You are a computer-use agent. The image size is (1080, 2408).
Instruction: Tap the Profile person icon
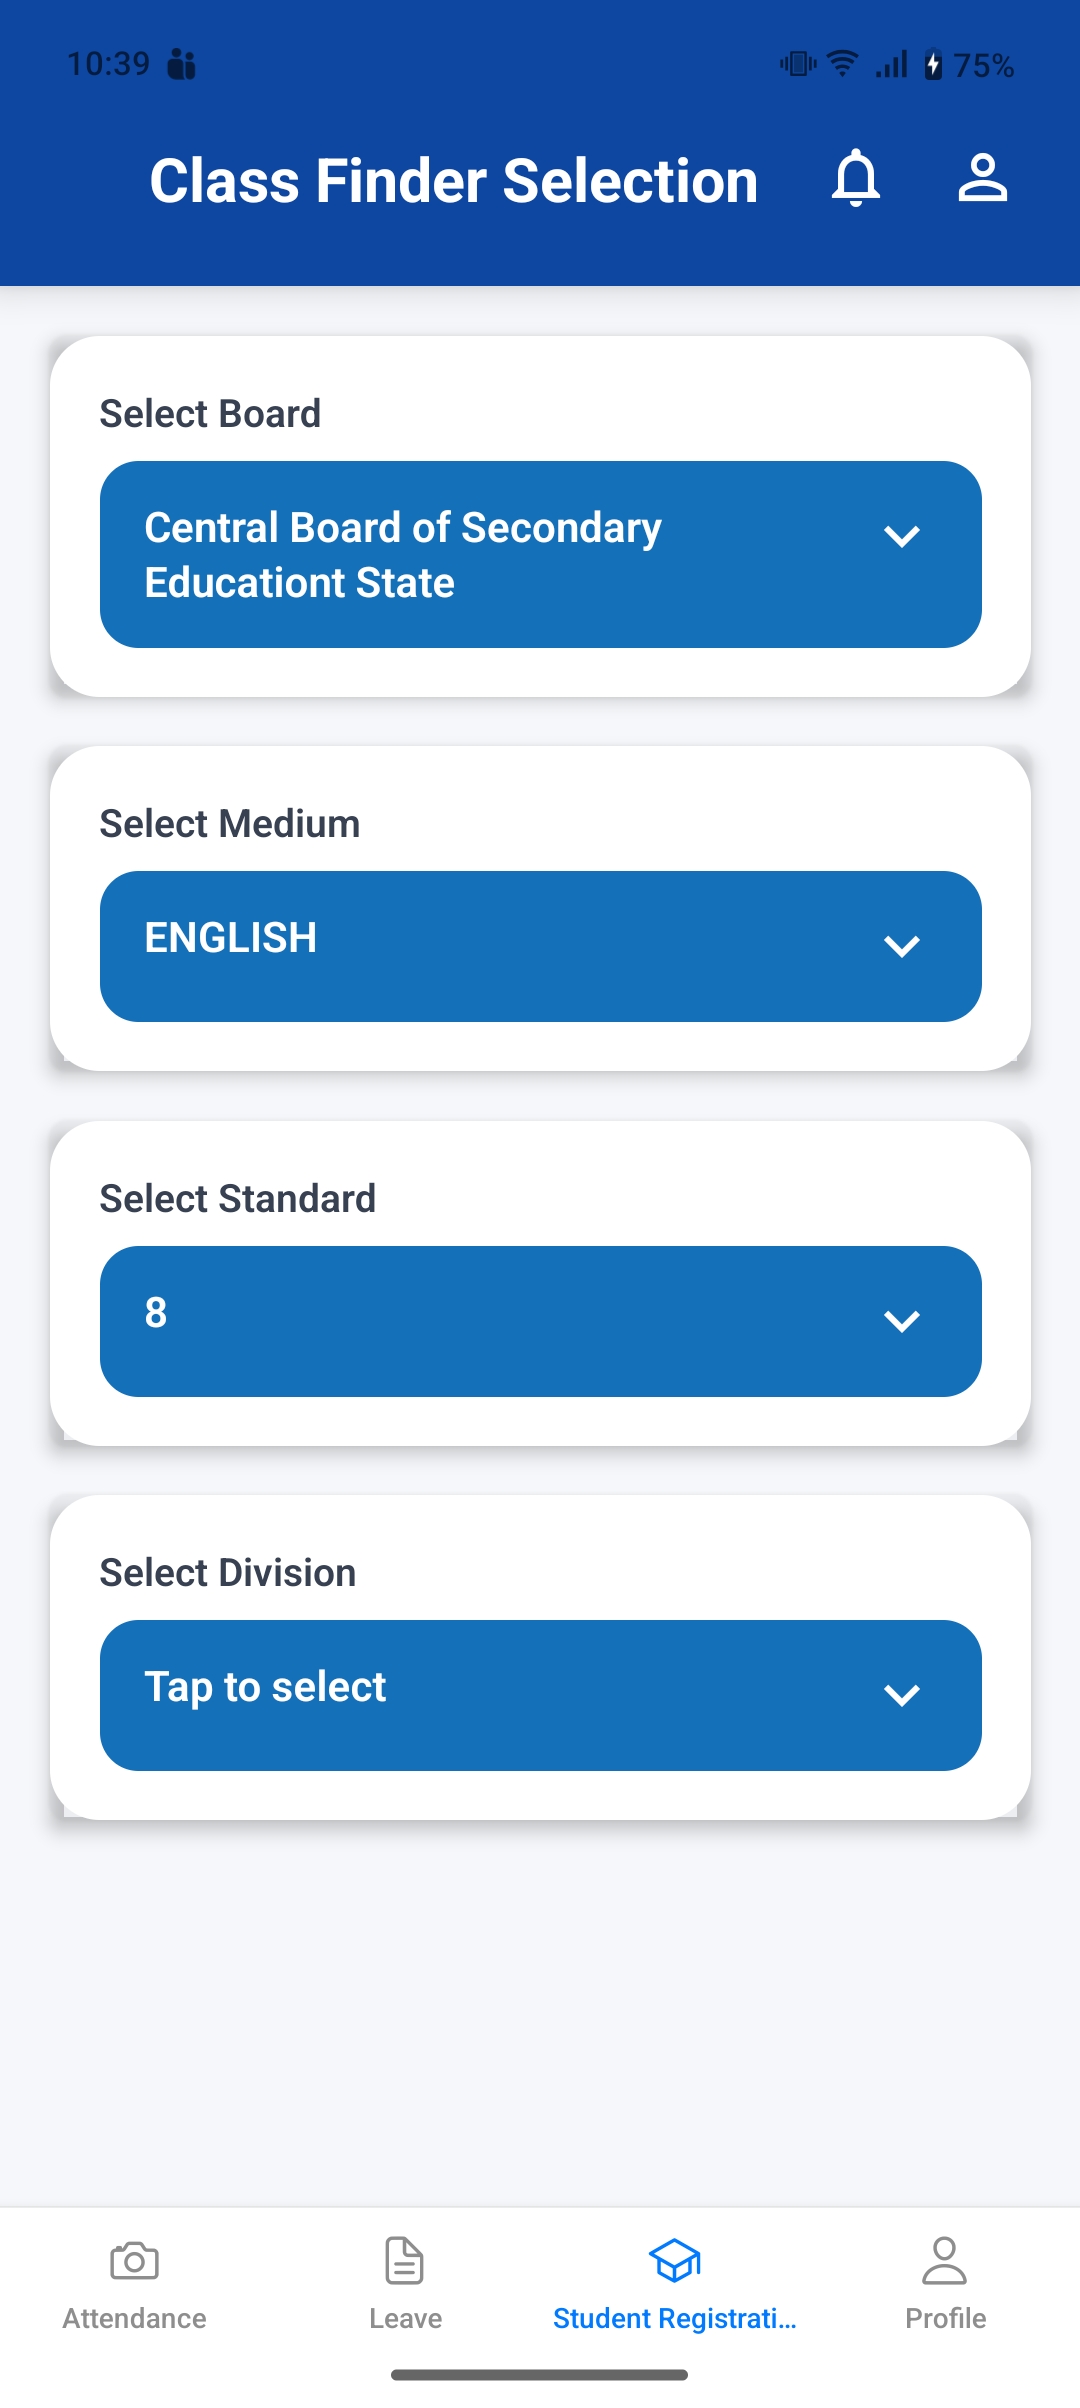point(945,2260)
